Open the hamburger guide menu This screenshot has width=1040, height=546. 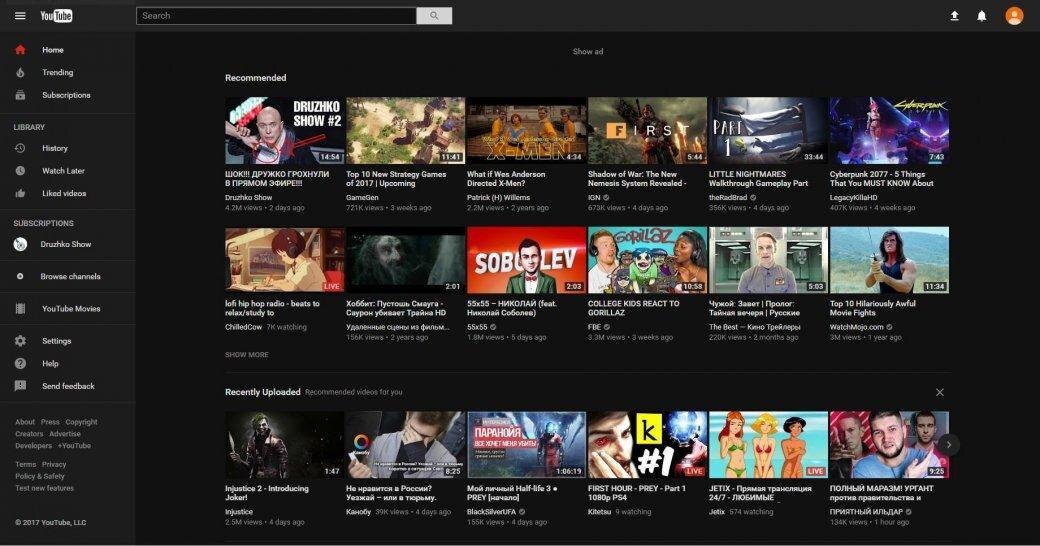[x=20, y=16]
